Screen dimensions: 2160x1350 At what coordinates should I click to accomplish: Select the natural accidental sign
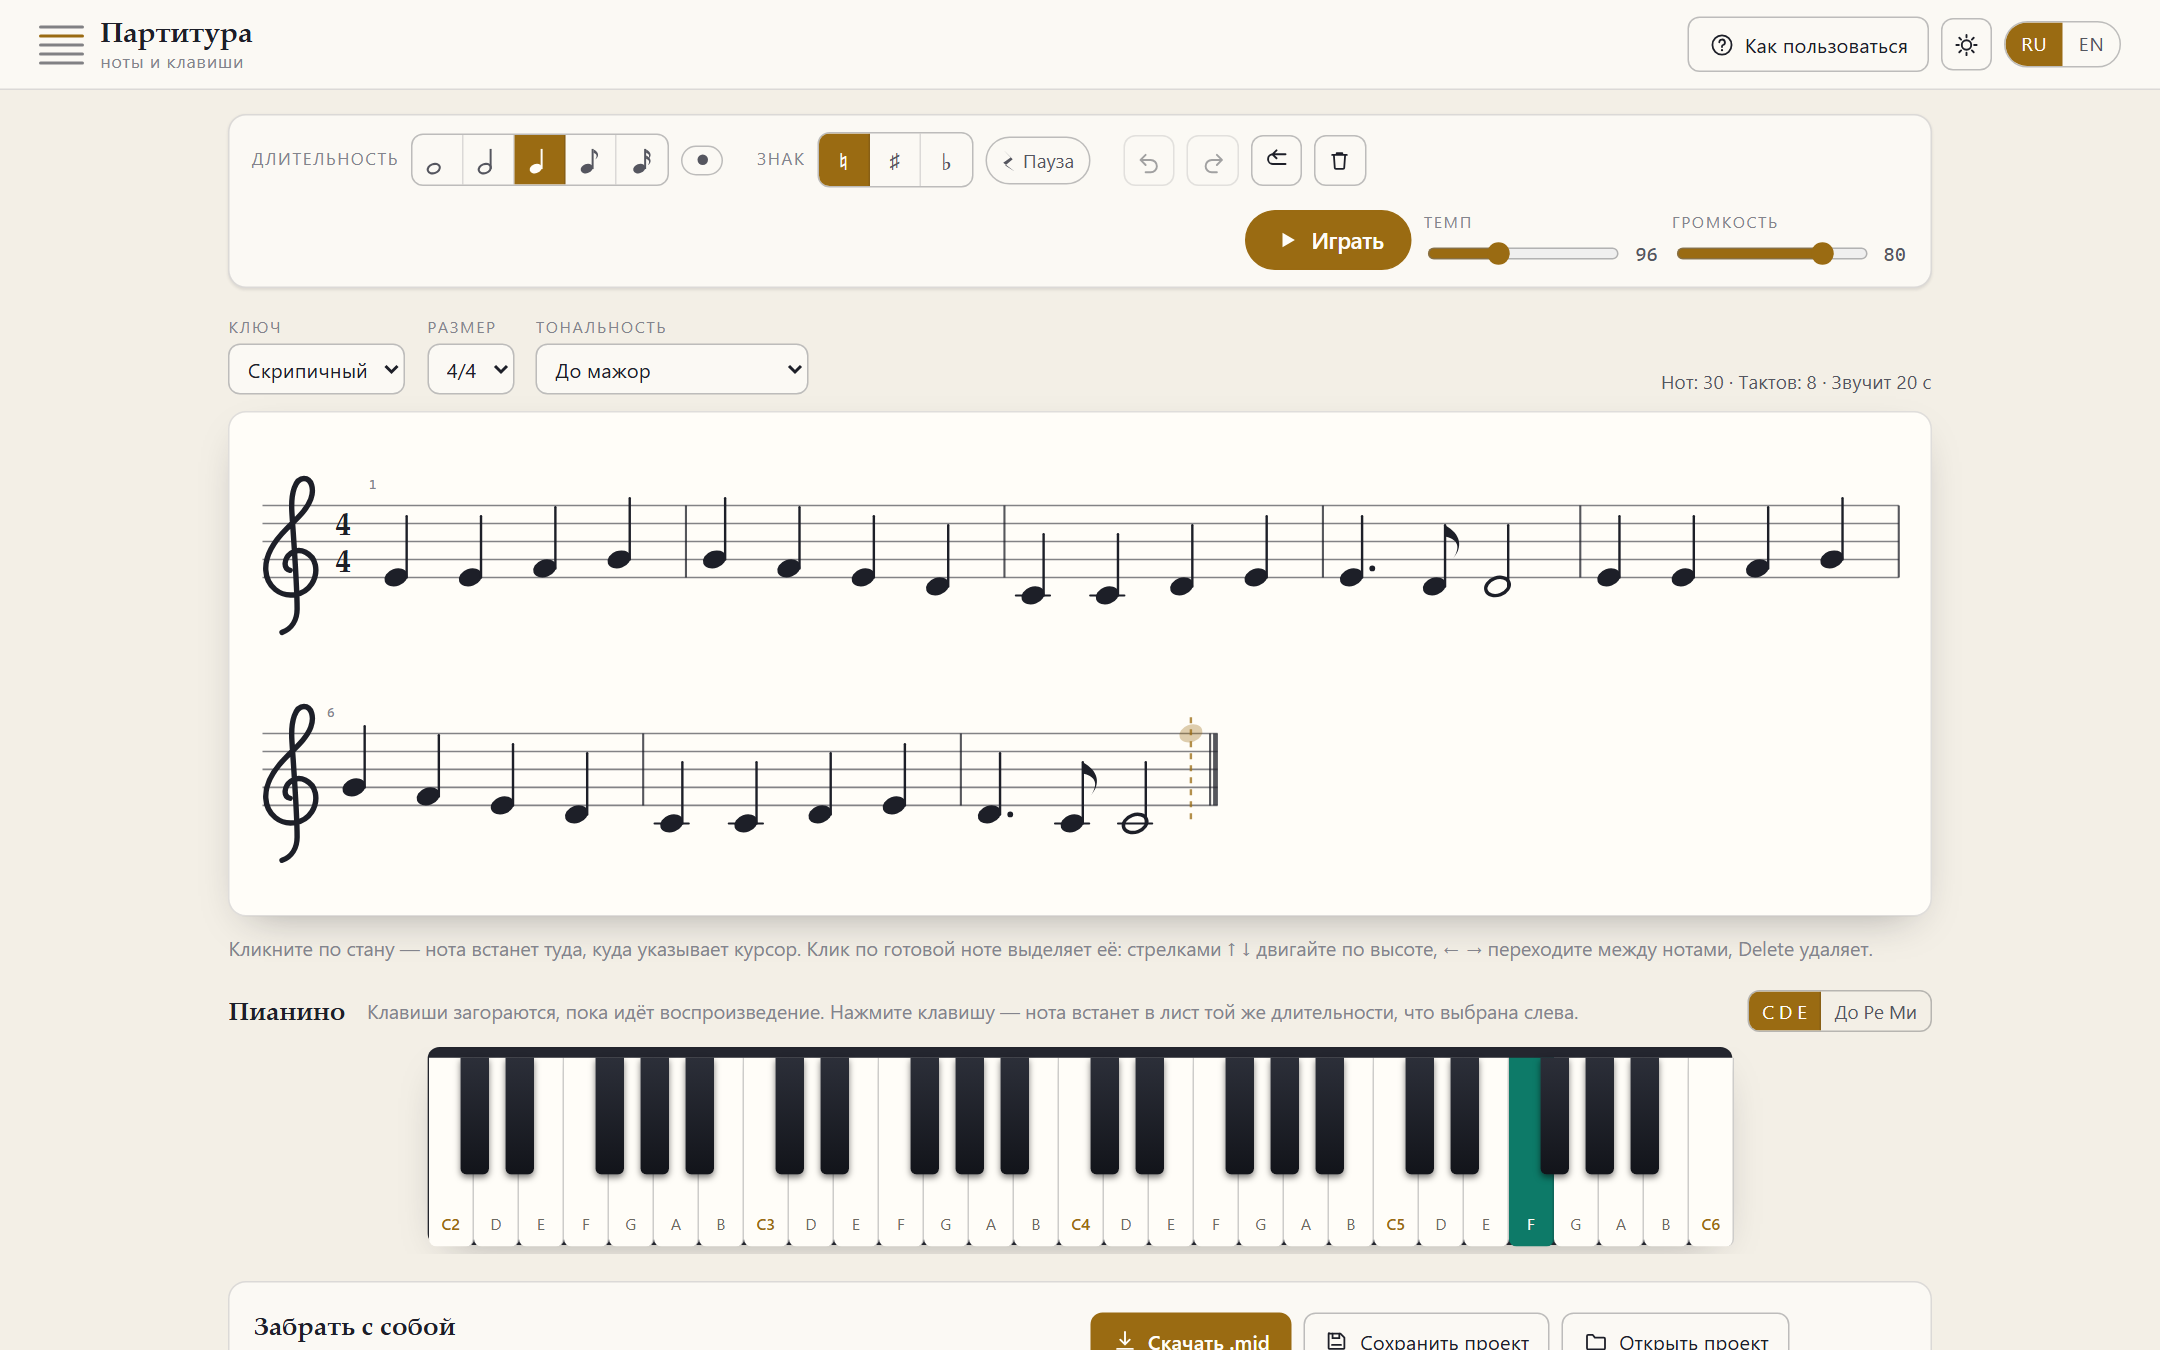(844, 160)
